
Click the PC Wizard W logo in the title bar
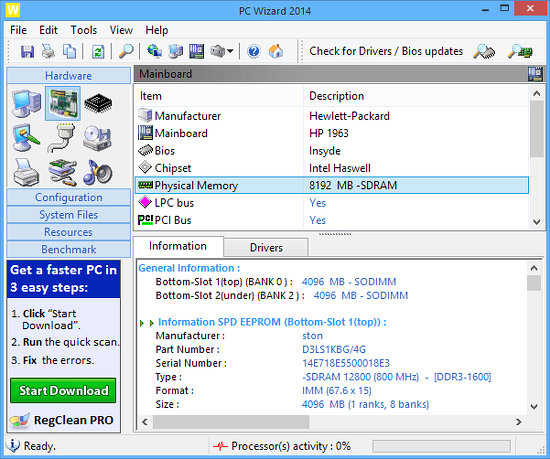coord(12,10)
